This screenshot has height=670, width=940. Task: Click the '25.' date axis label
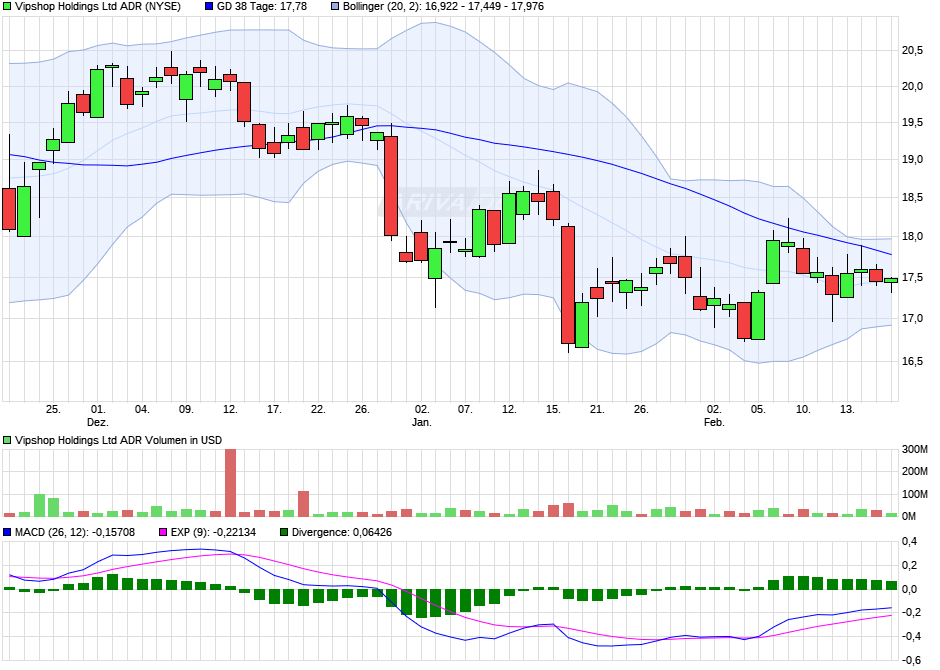coord(53,409)
